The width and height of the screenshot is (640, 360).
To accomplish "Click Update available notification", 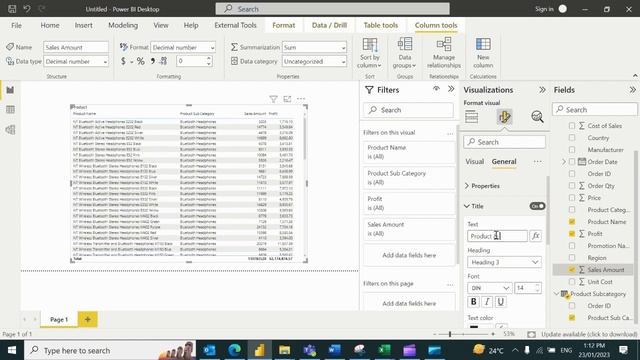I will click(x=589, y=334).
